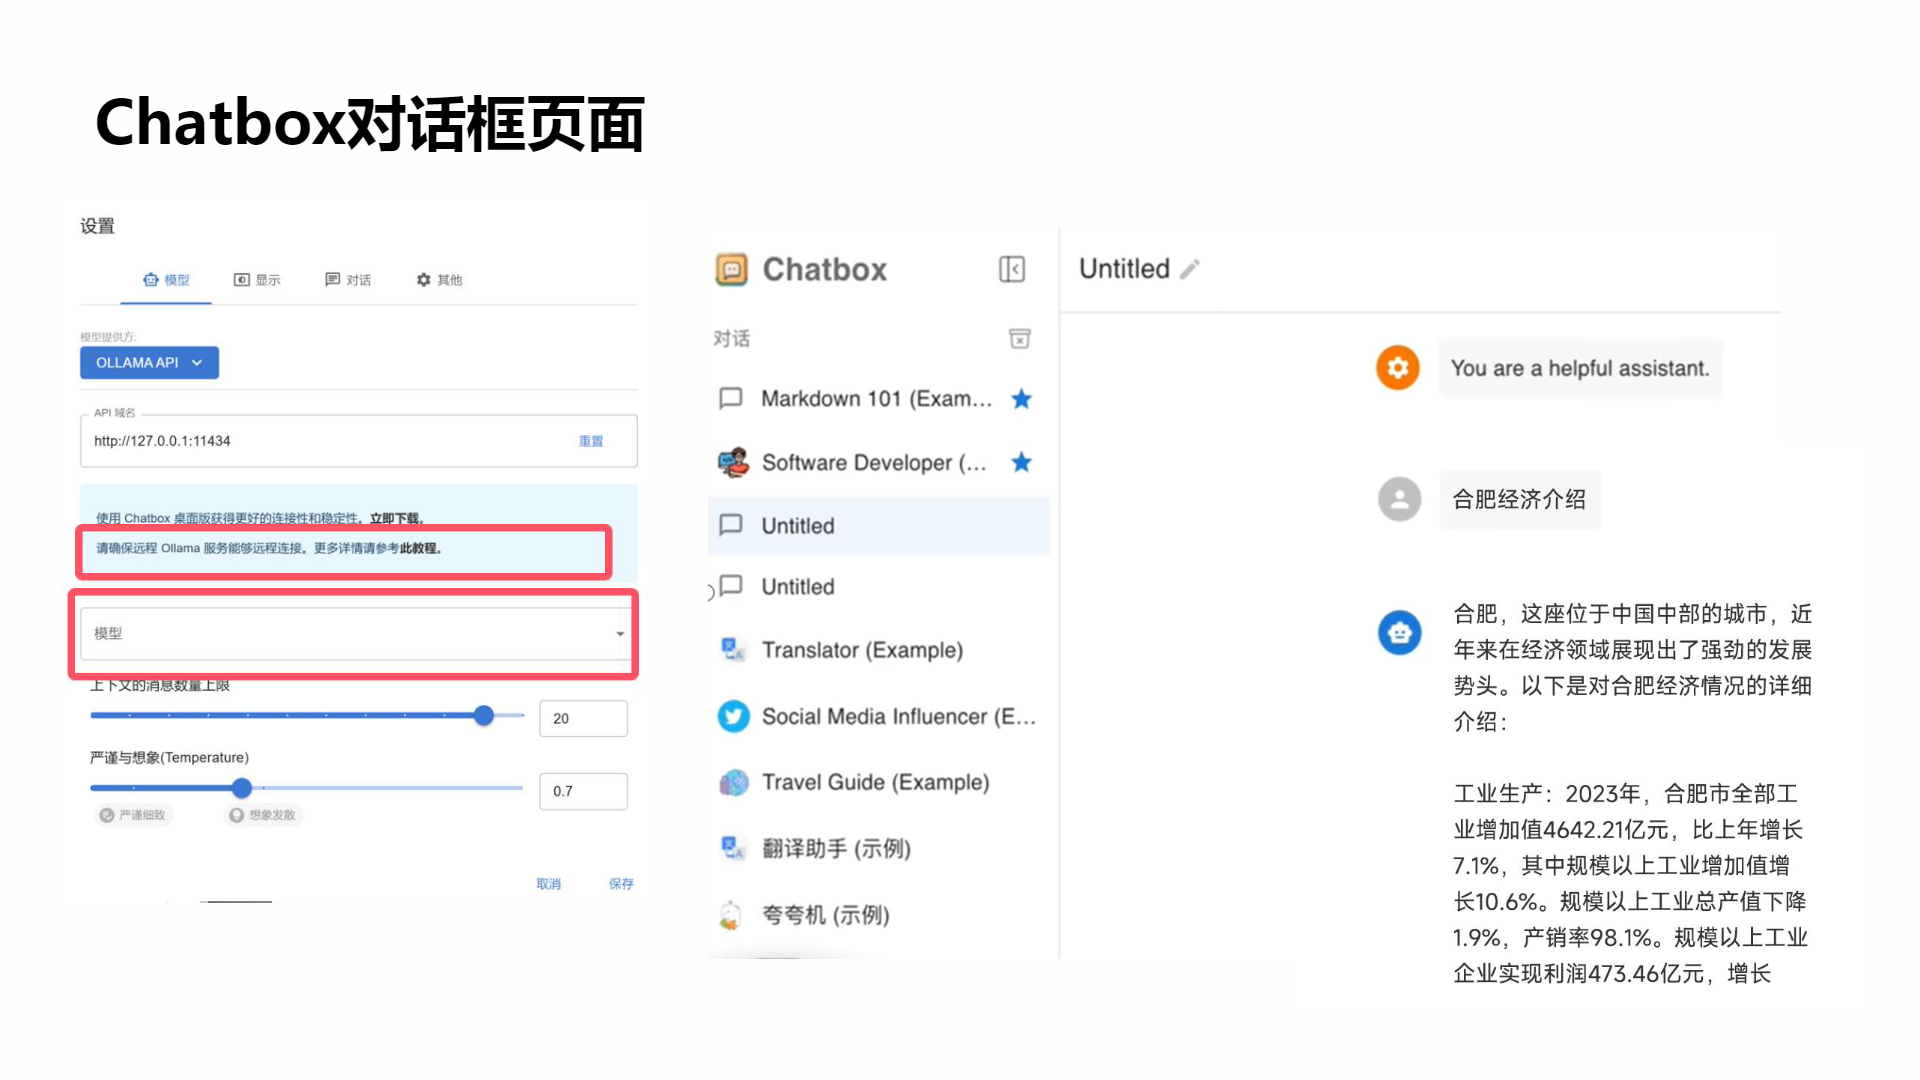Open the 模型 selection dropdown
The width and height of the screenshot is (1920, 1080).
[358, 633]
